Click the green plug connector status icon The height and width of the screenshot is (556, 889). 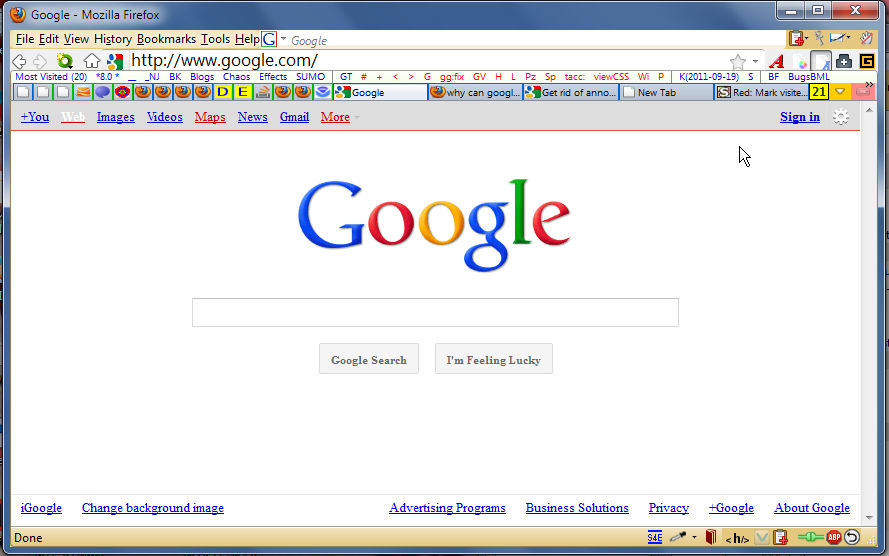tap(810, 537)
